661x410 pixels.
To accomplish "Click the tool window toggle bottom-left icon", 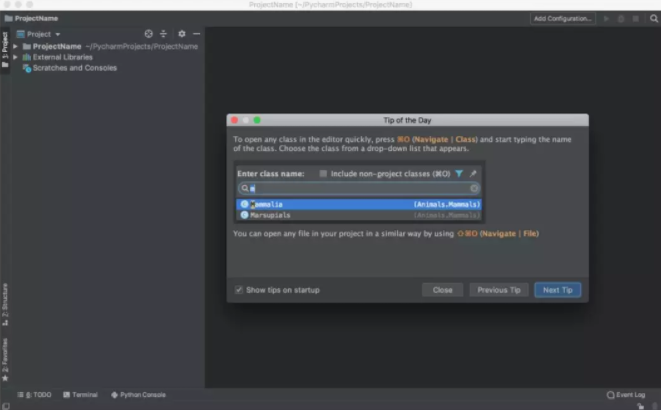I will pyautogui.click(x=5, y=406).
